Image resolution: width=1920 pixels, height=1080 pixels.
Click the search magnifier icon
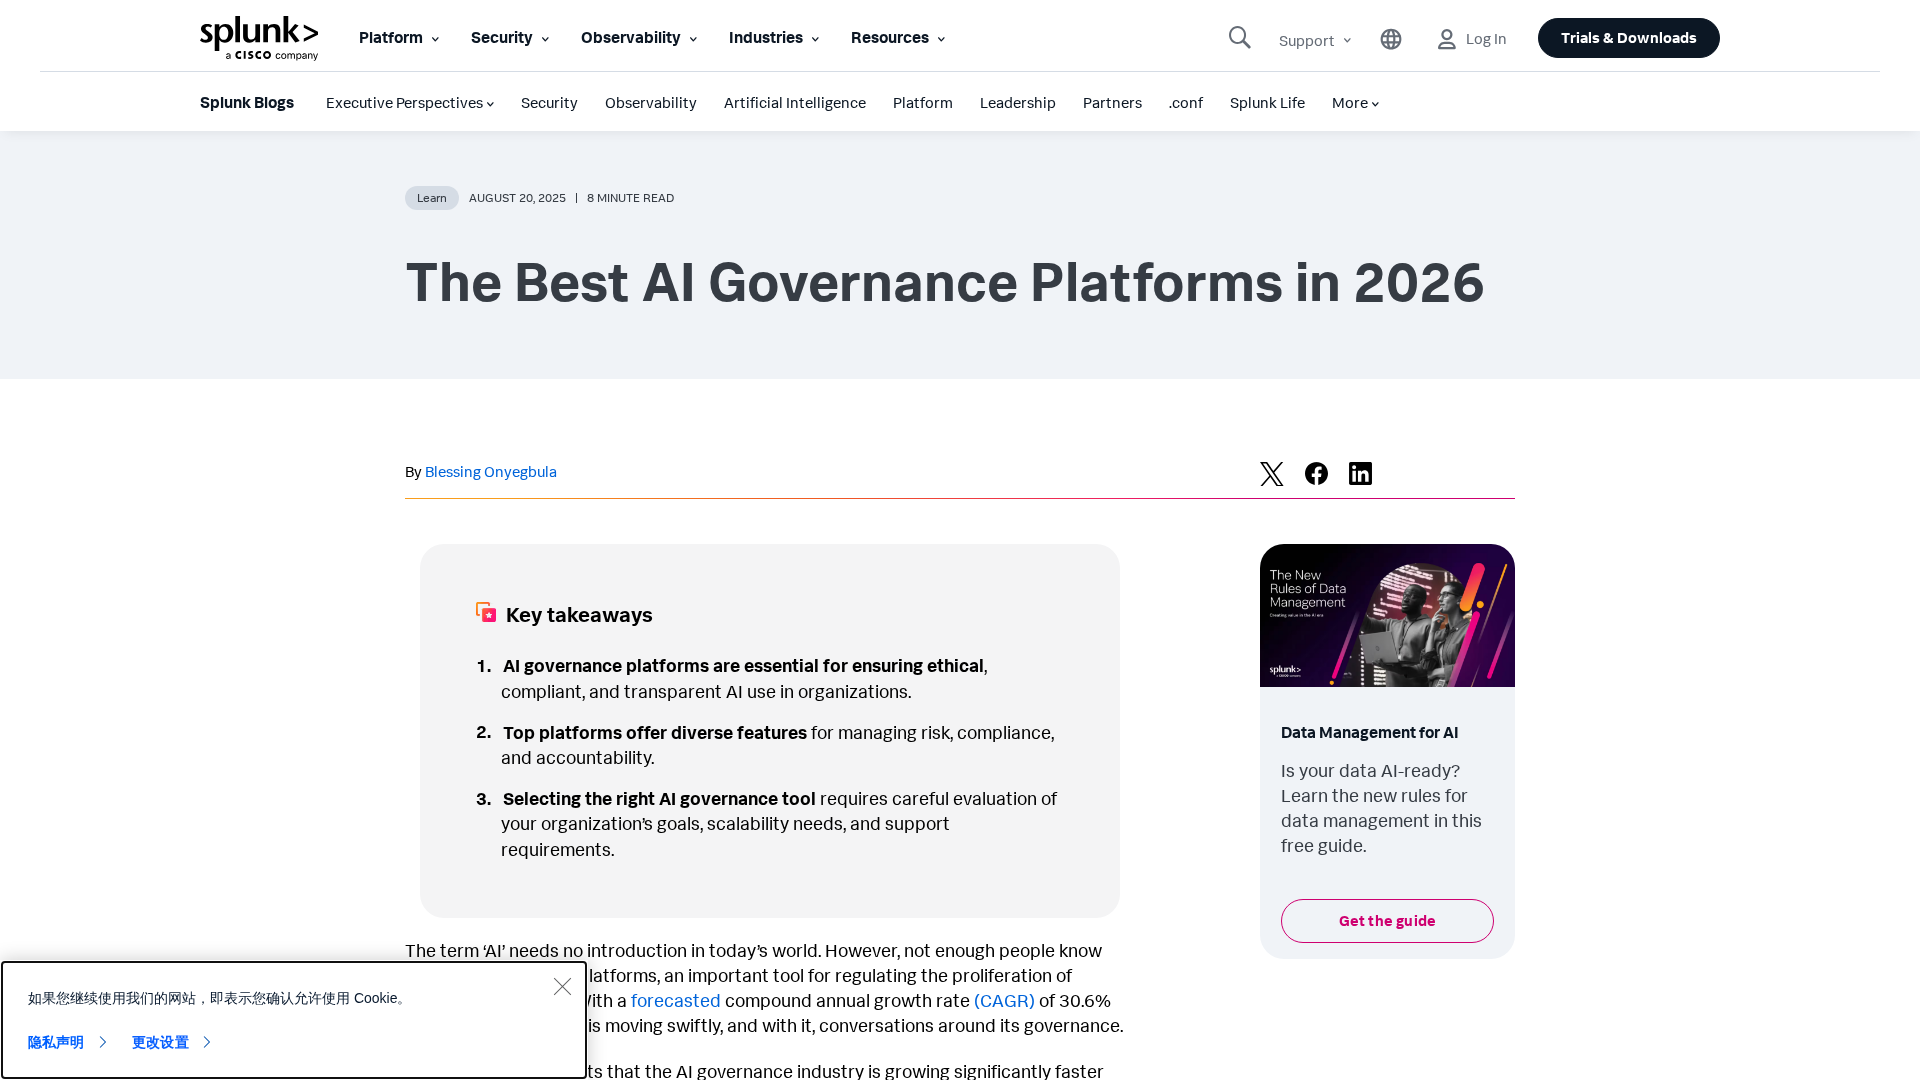1239,38
